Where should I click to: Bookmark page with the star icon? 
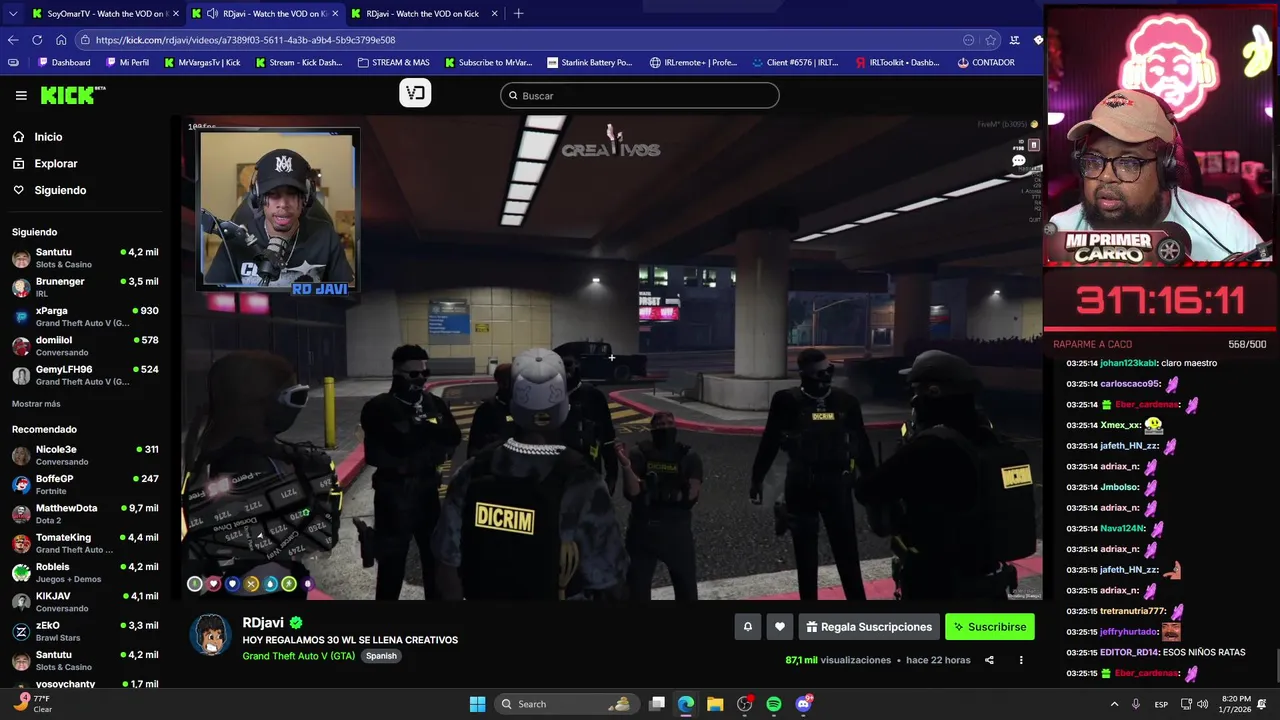point(991,40)
